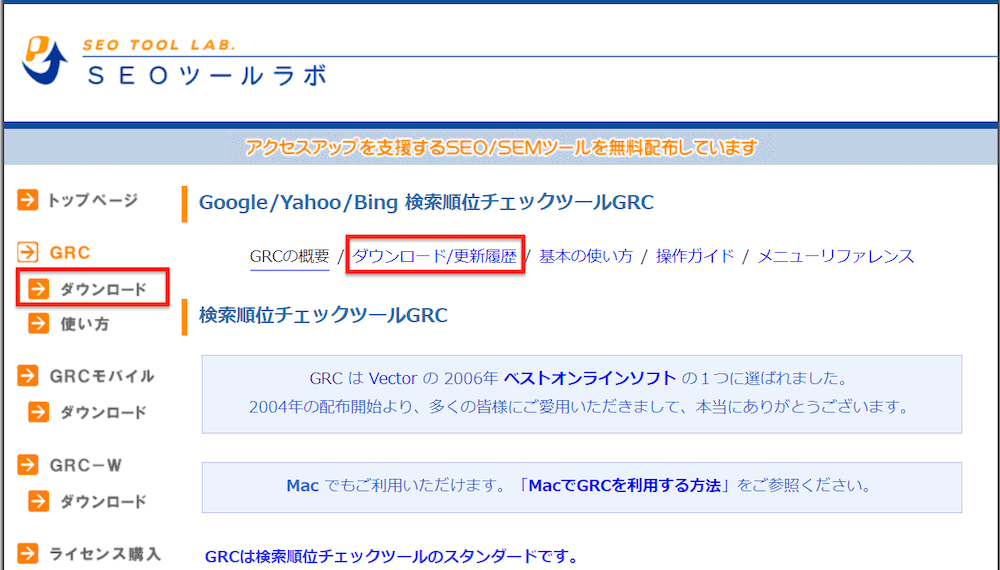Click arrow icon beside GRC-W's ダウンロード
Image resolution: width=1000 pixels, height=570 pixels.
coord(38,501)
